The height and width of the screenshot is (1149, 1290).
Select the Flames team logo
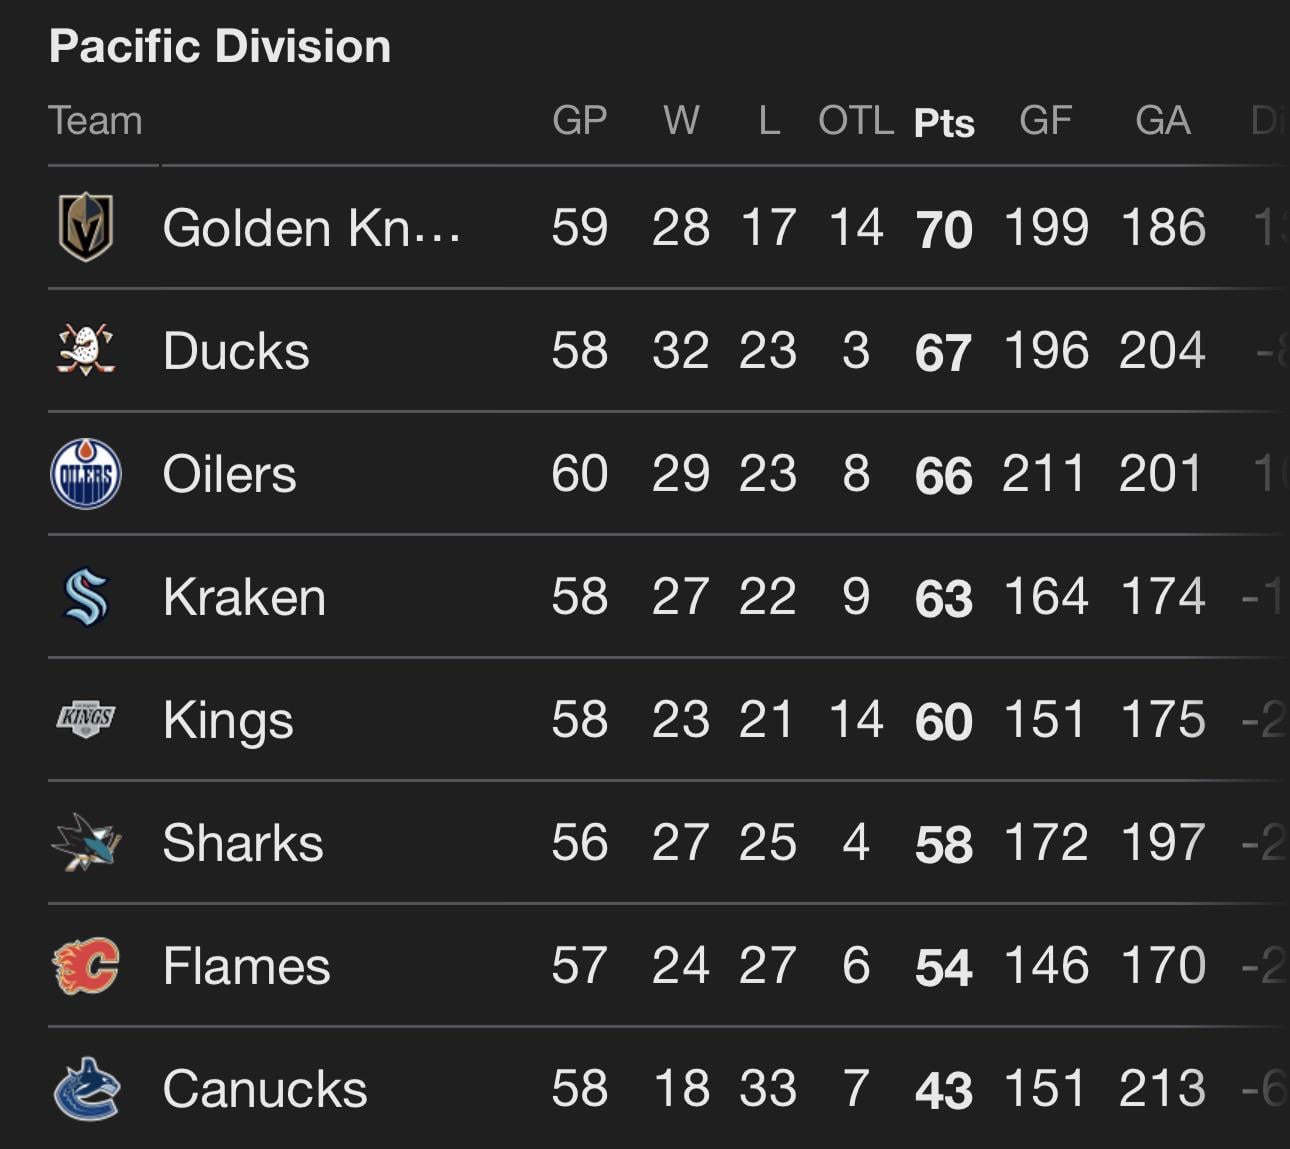pyautogui.click(x=85, y=966)
